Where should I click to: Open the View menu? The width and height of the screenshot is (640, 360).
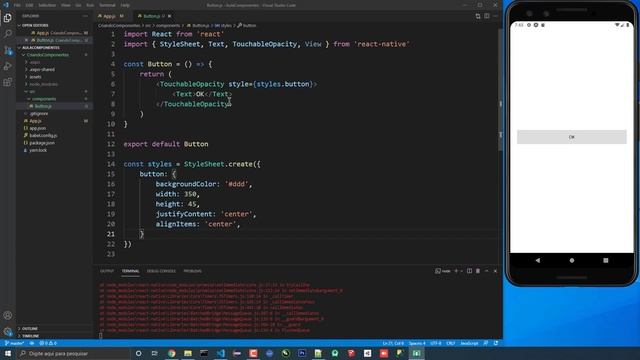coord(65,5)
